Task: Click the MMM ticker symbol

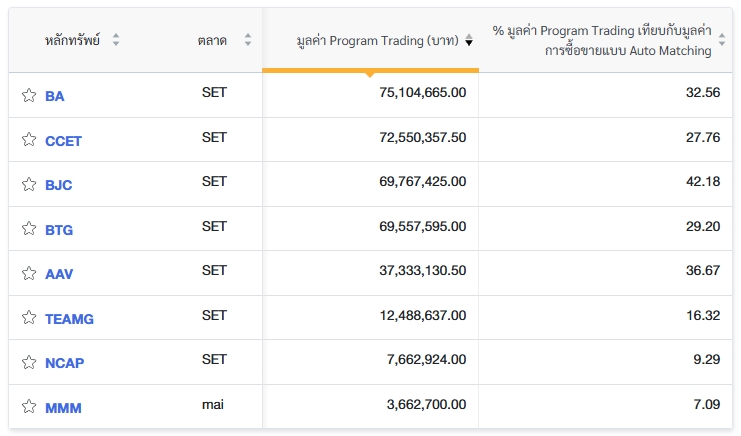Action: [63, 408]
